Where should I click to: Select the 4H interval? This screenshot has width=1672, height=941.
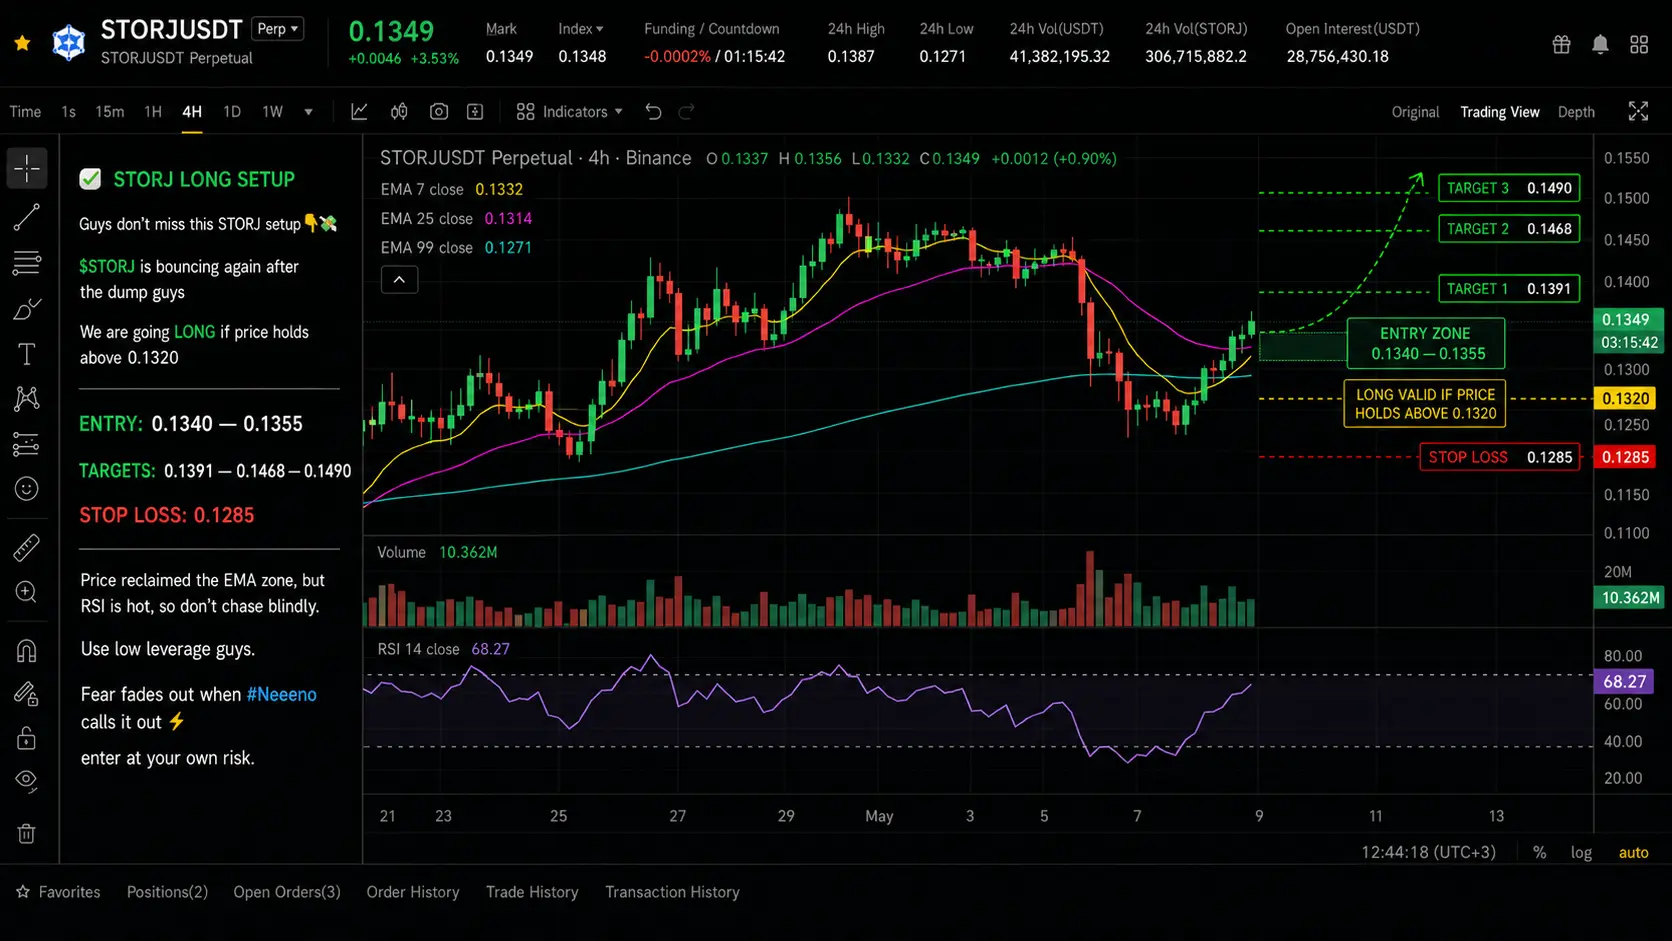192,112
